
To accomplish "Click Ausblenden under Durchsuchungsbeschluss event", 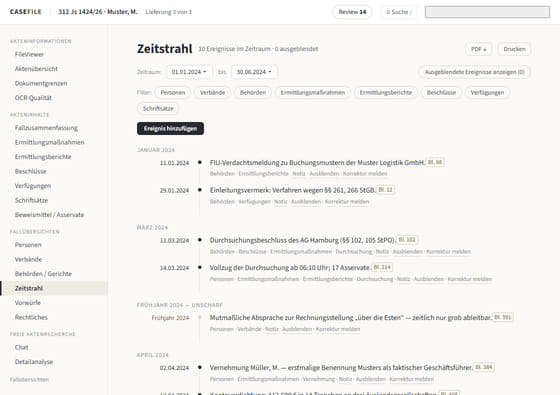I will click(408, 251).
